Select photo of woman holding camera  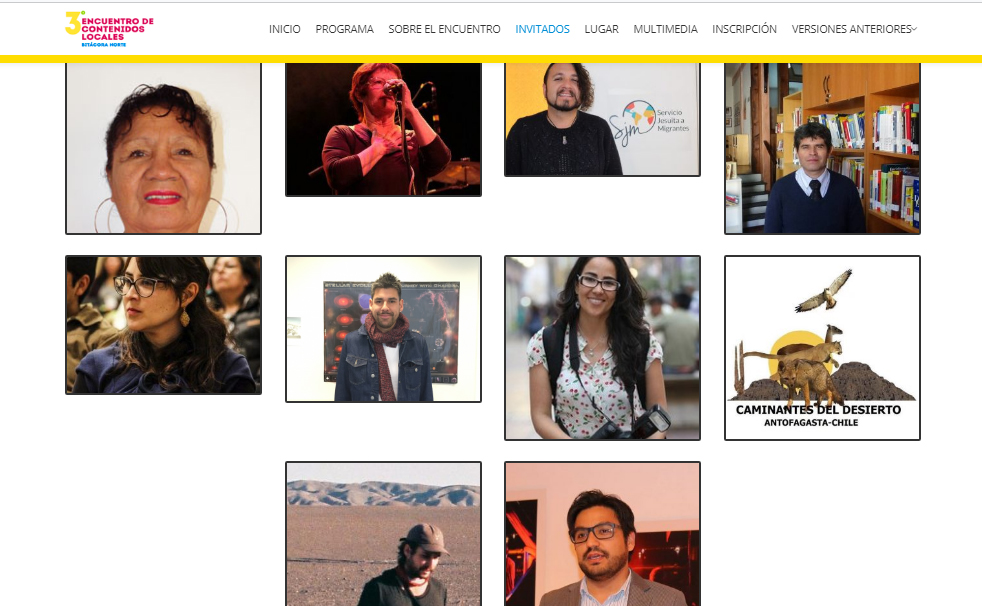coord(602,347)
